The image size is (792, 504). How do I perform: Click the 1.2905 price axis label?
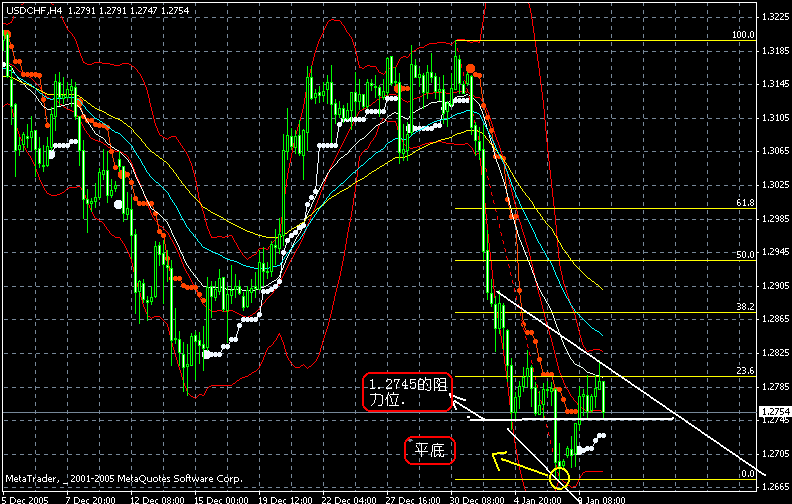tap(775, 286)
